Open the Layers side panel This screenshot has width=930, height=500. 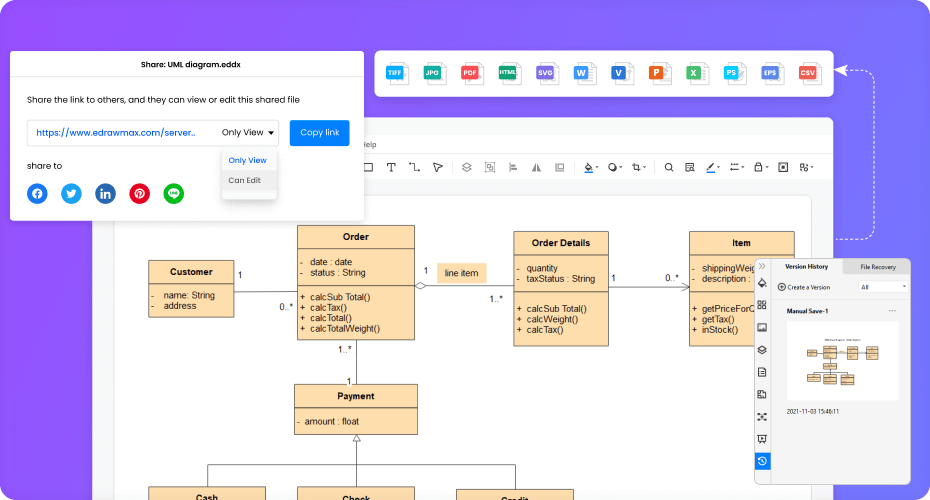pos(762,350)
